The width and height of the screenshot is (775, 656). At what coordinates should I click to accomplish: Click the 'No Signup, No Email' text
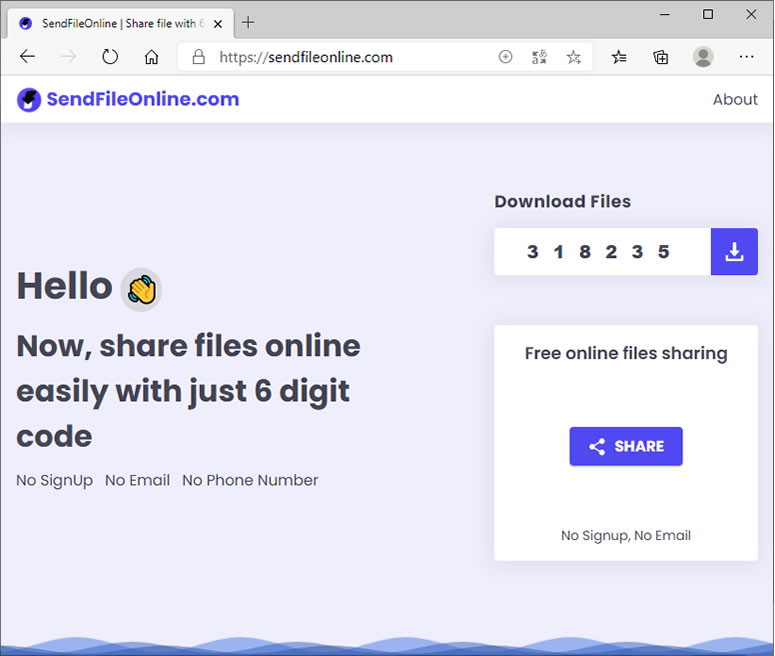point(626,535)
